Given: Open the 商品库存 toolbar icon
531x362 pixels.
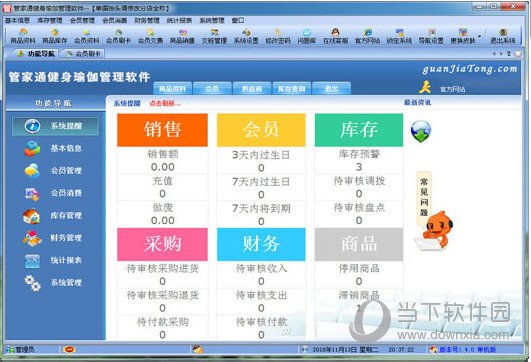Looking at the screenshot, I should pos(55,36).
